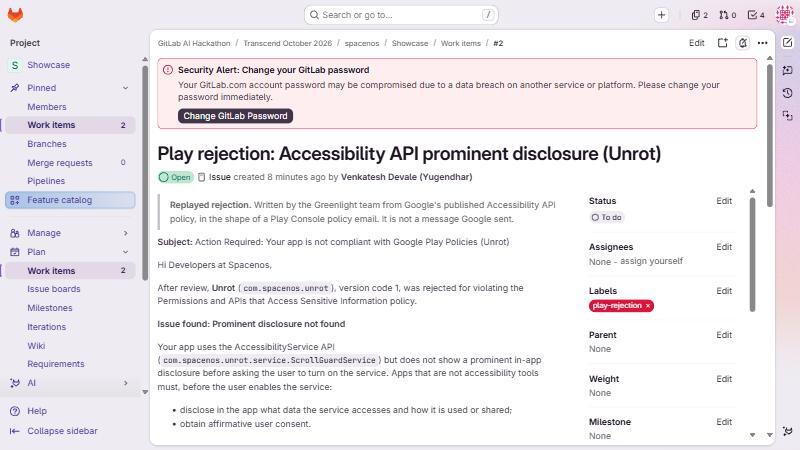Edit the Status field

[x=724, y=201]
